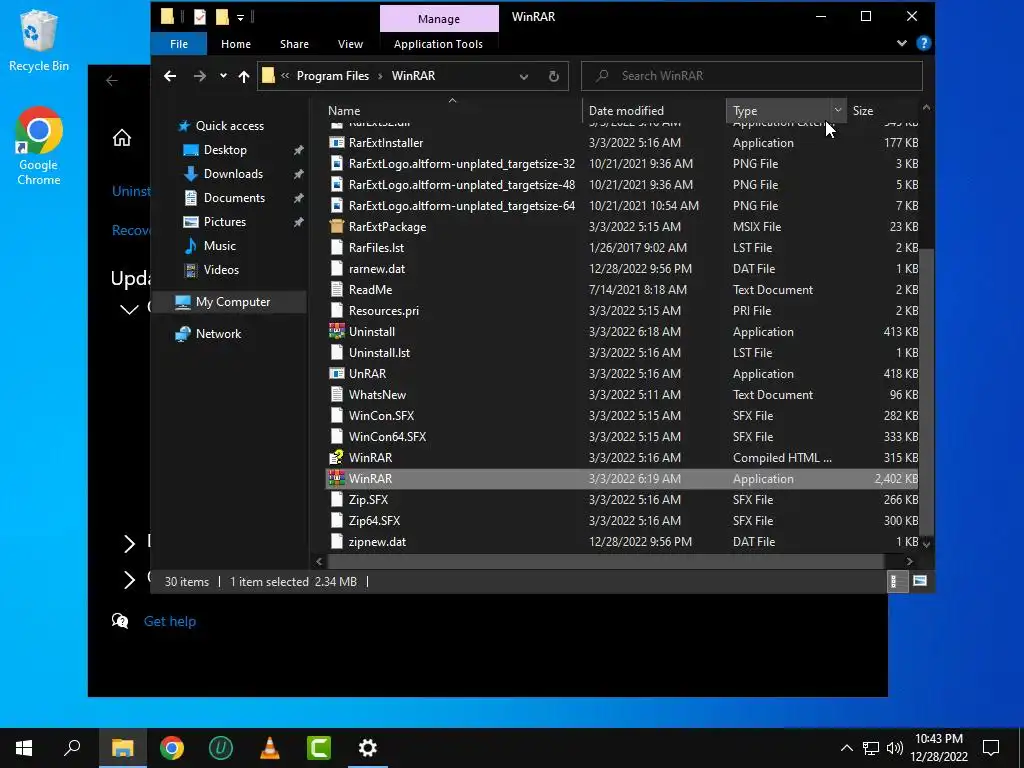This screenshot has height=768, width=1024.
Task: Switch to details view layout button
Action: [897, 581]
